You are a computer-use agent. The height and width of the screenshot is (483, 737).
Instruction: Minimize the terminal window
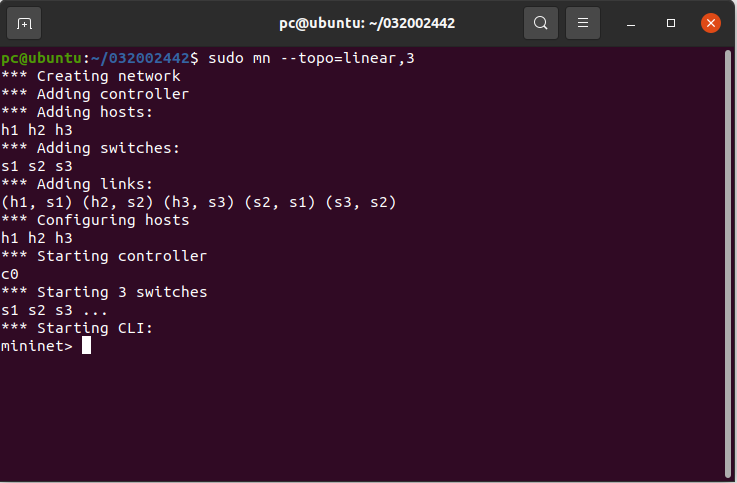(631, 23)
